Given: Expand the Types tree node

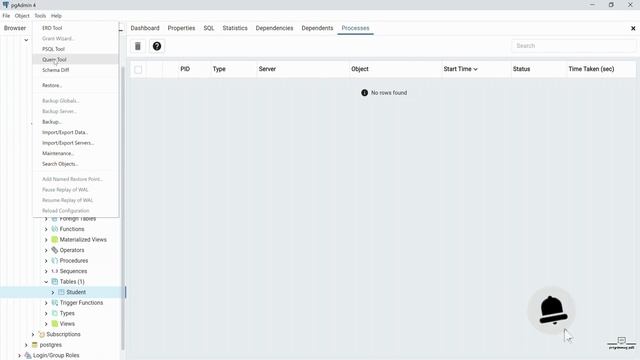Looking at the screenshot, I should point(46,313).
